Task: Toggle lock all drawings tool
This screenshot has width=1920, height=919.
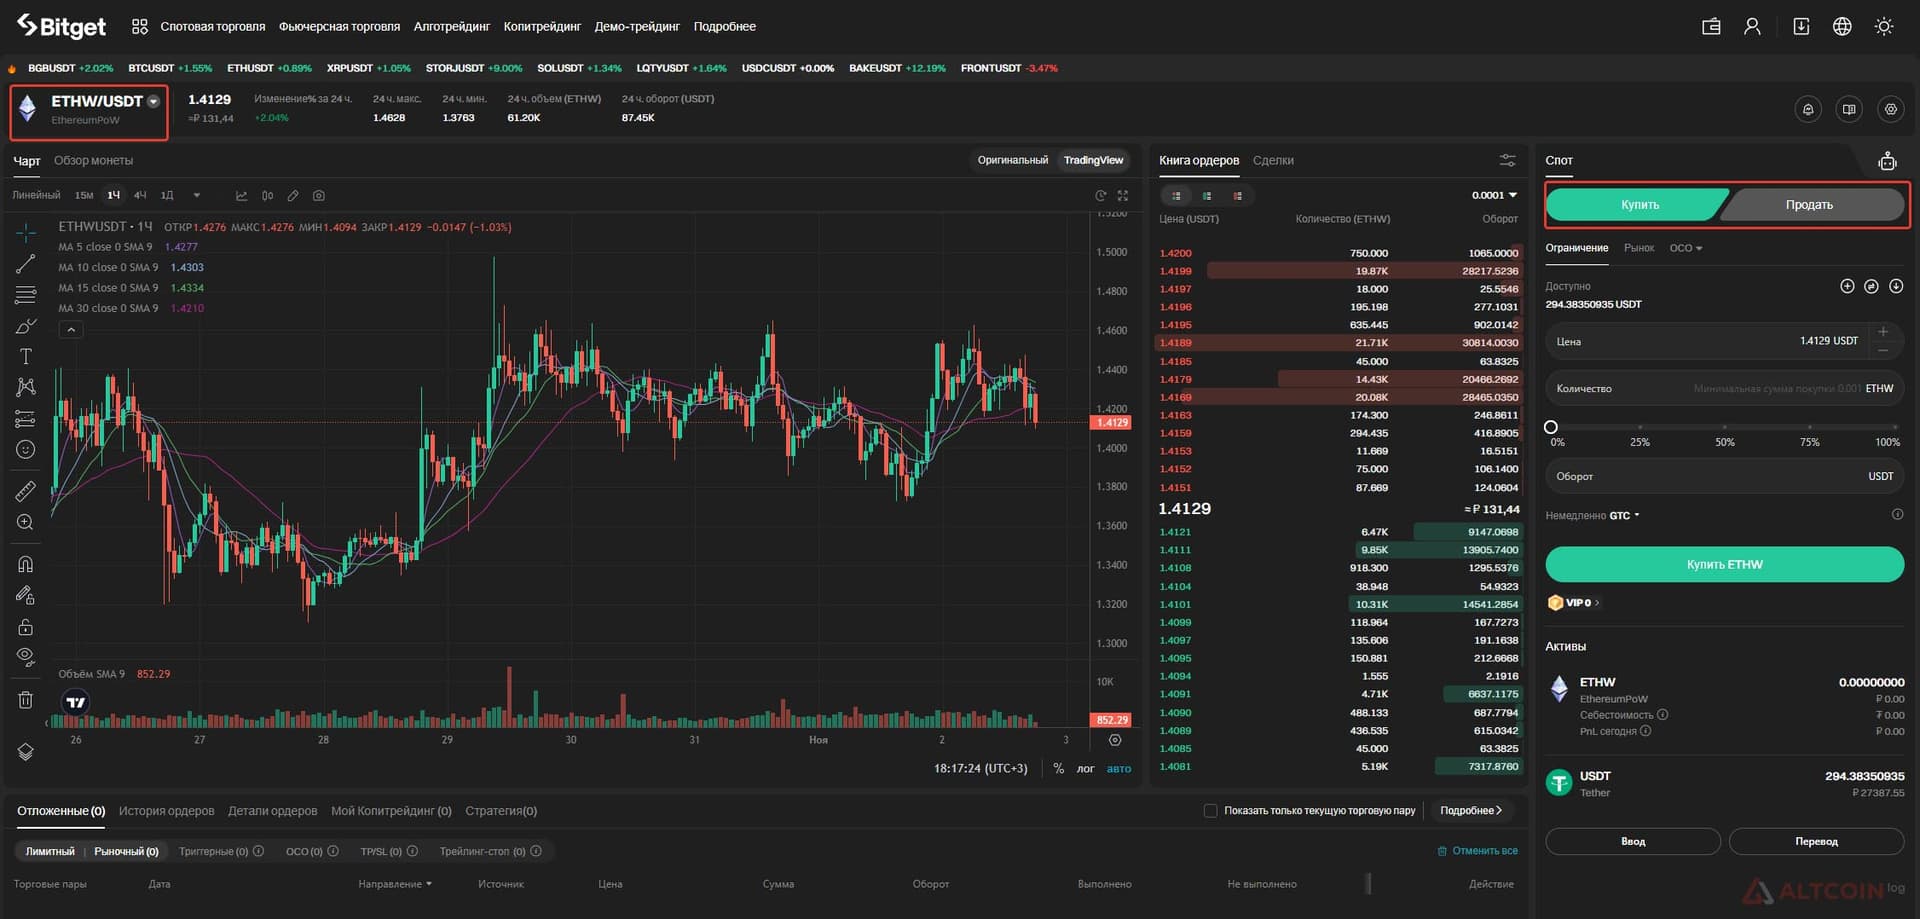Action: pos(26,627)
